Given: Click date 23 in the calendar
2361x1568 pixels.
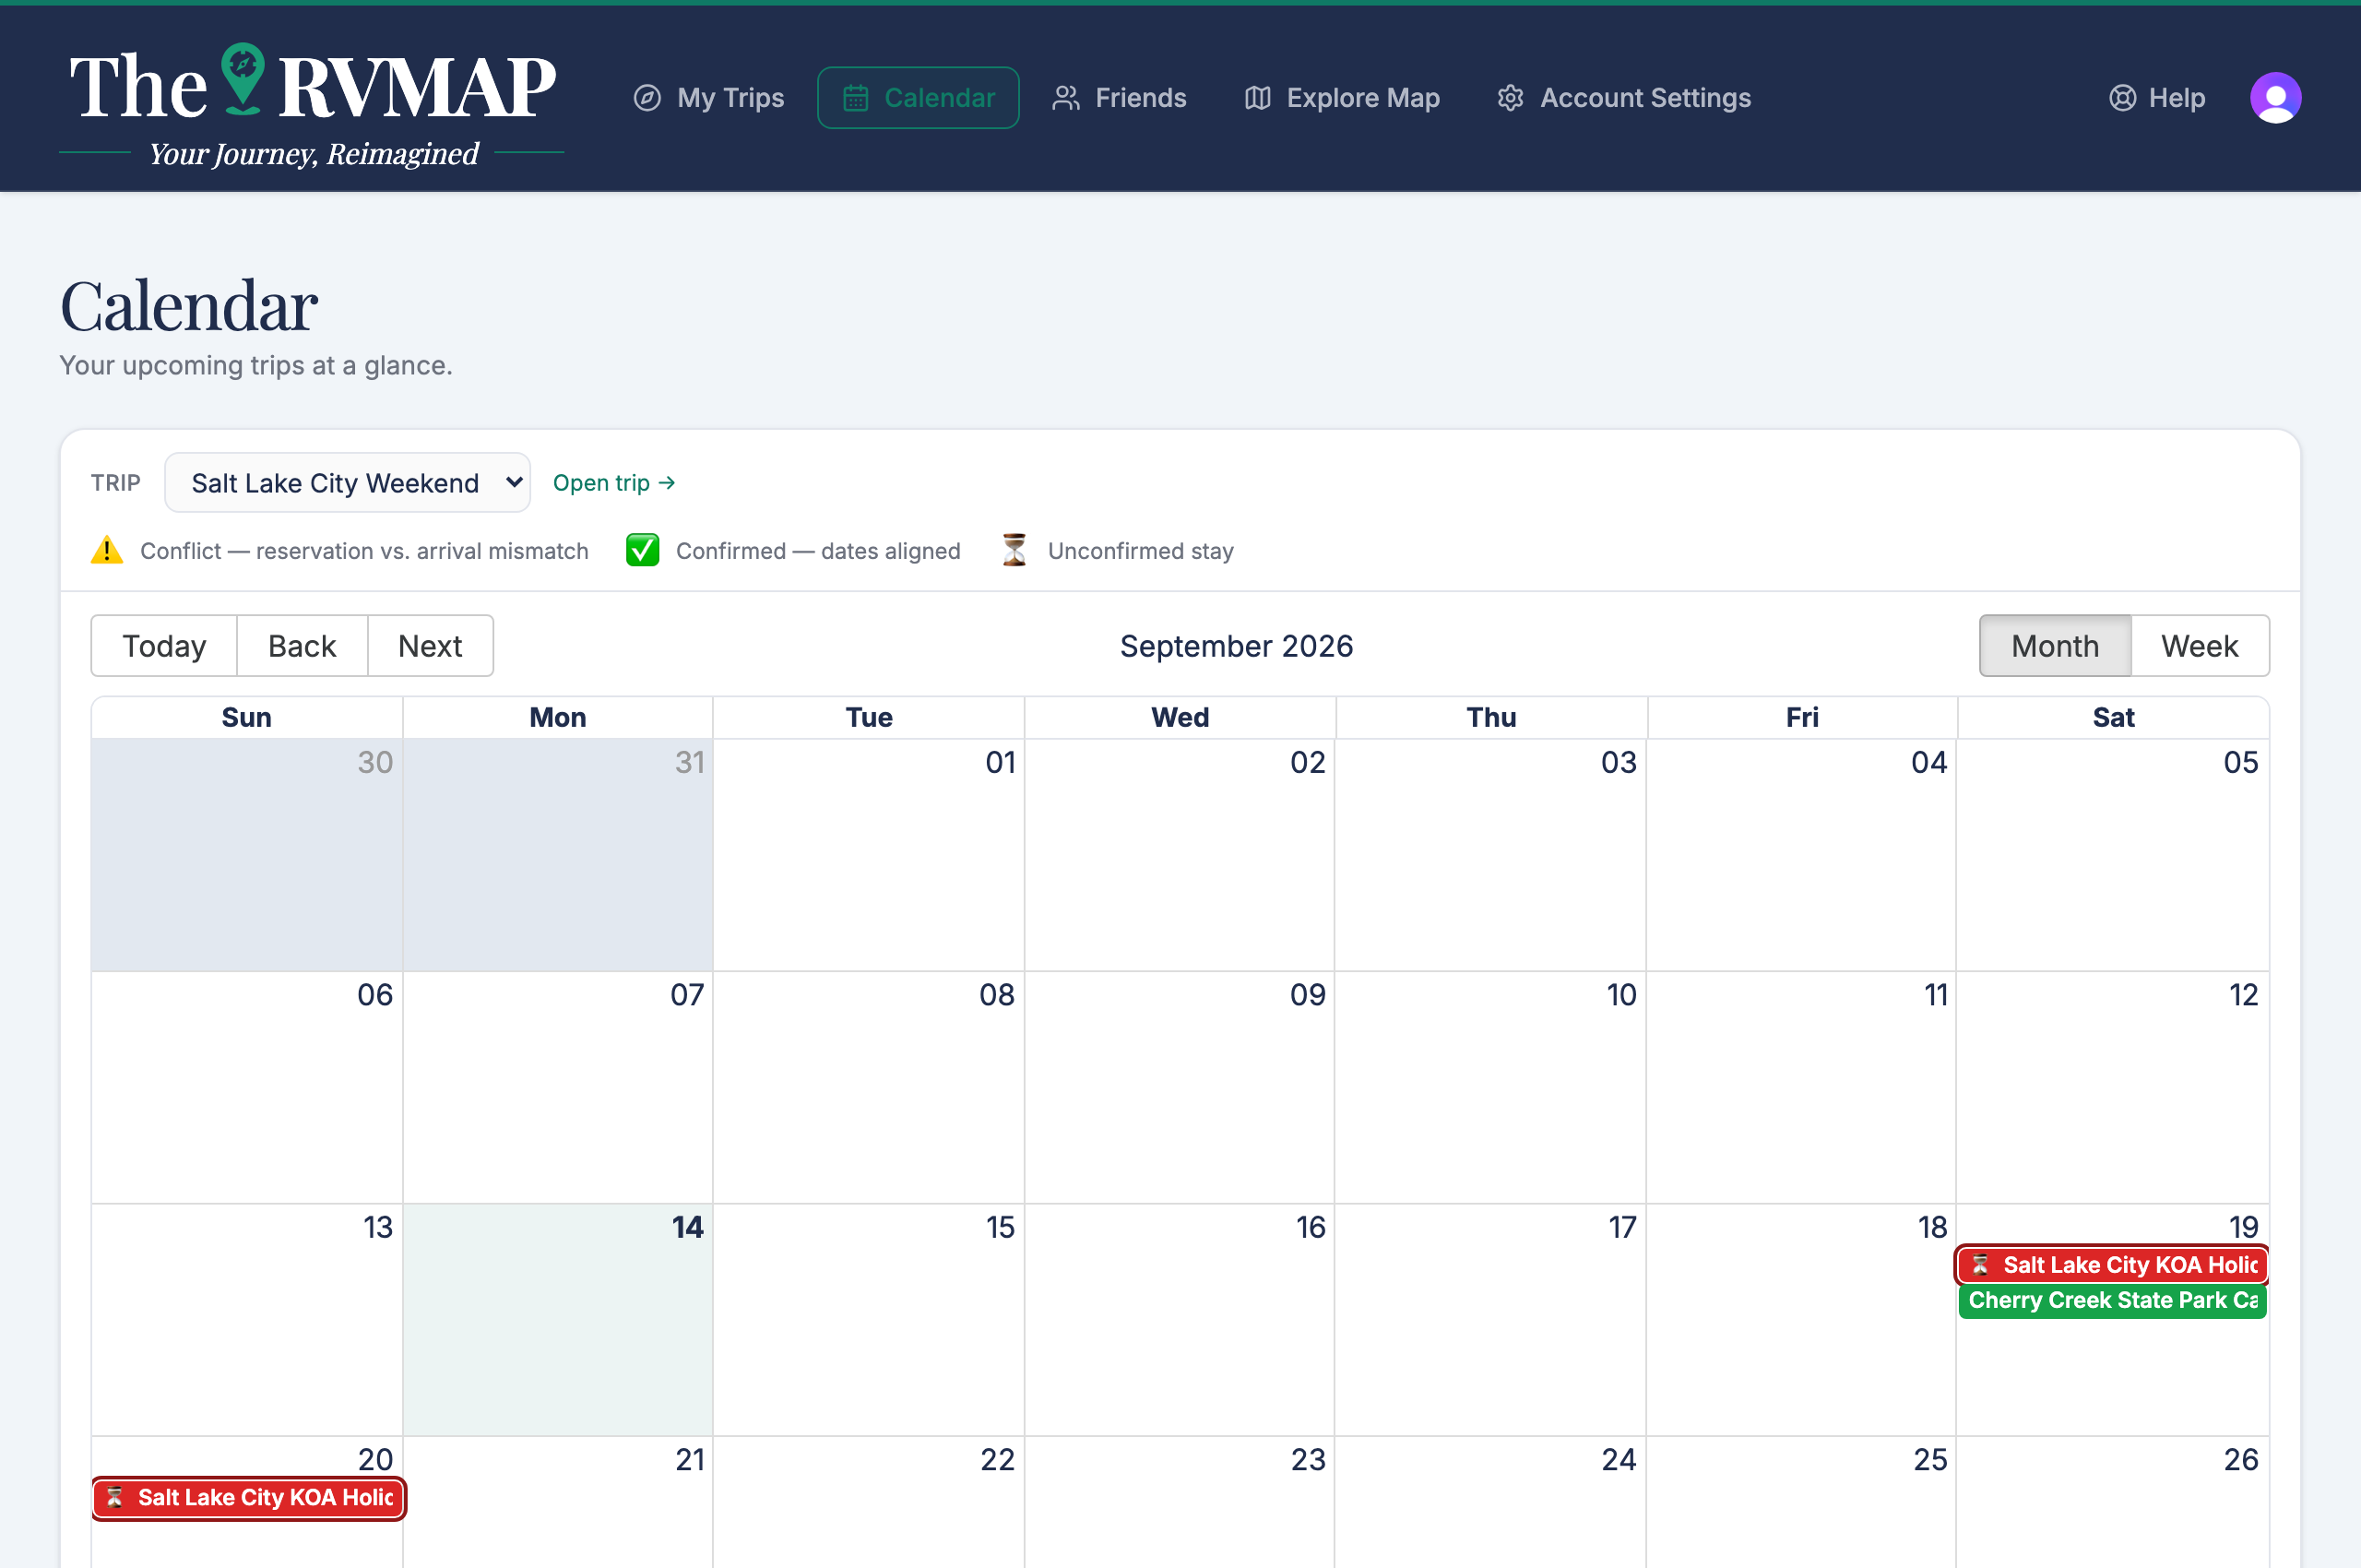Looking at the screenshot, I should pyautogui.click(x=1308, y=1459).
